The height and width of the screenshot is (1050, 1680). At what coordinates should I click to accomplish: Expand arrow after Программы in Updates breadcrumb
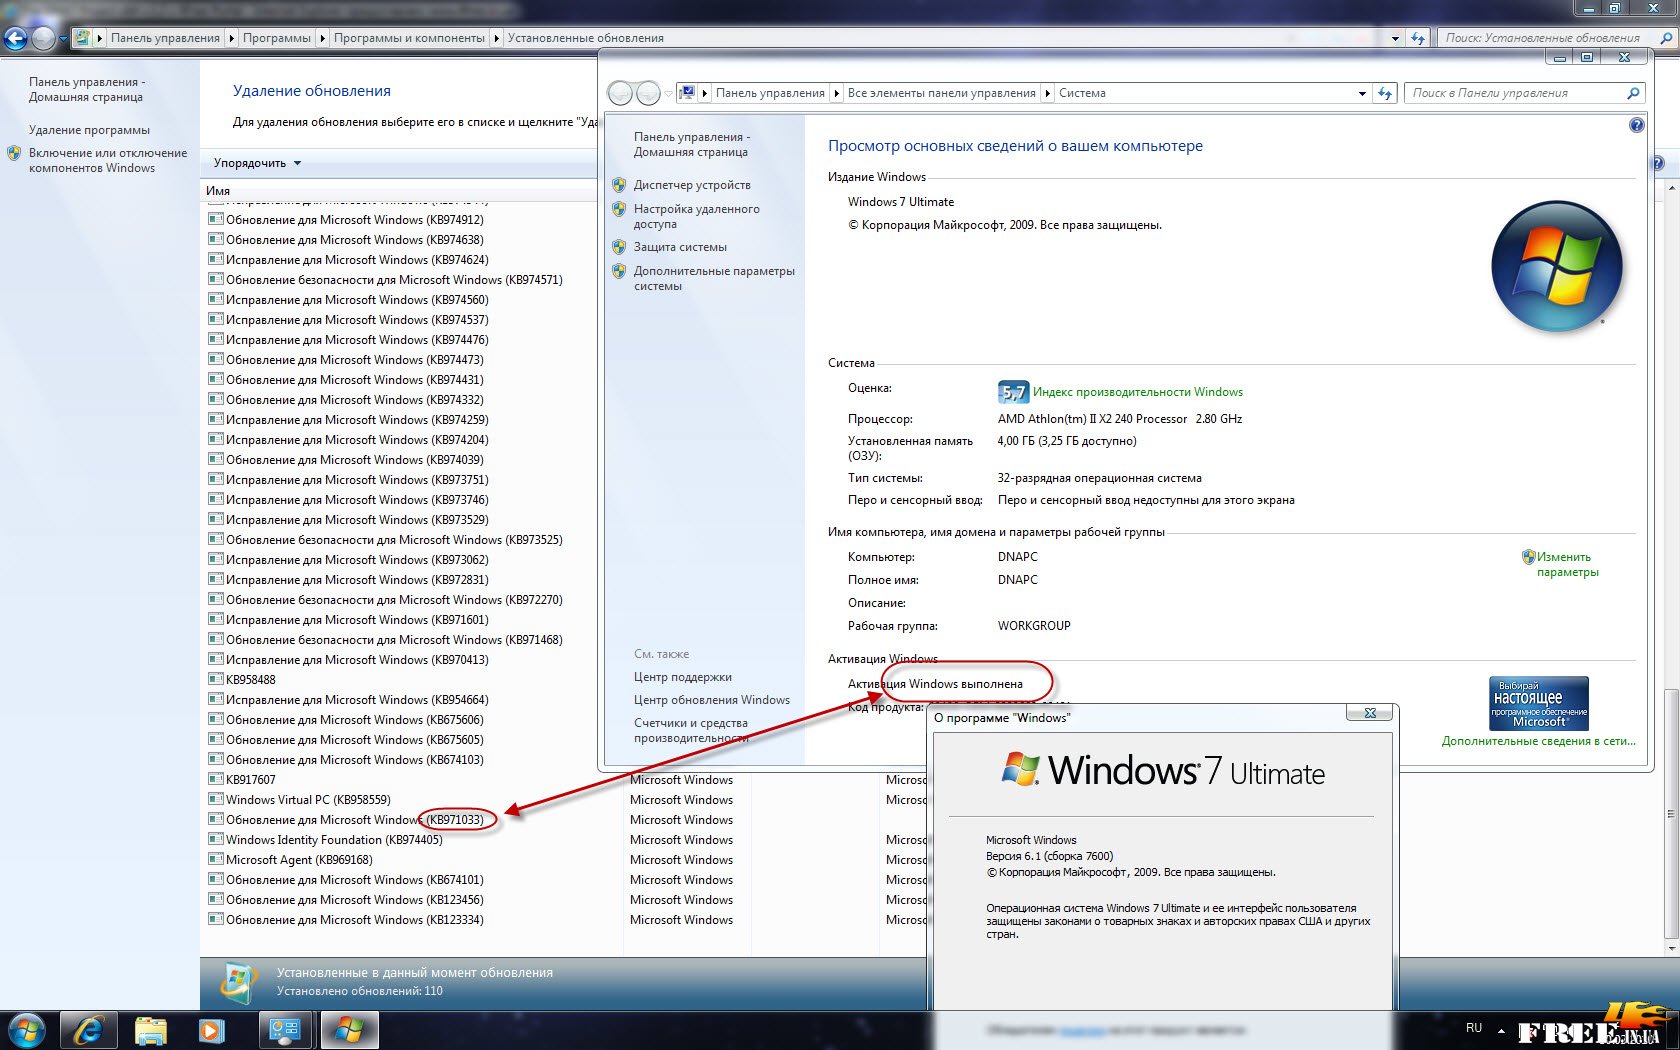pos(322,38)
